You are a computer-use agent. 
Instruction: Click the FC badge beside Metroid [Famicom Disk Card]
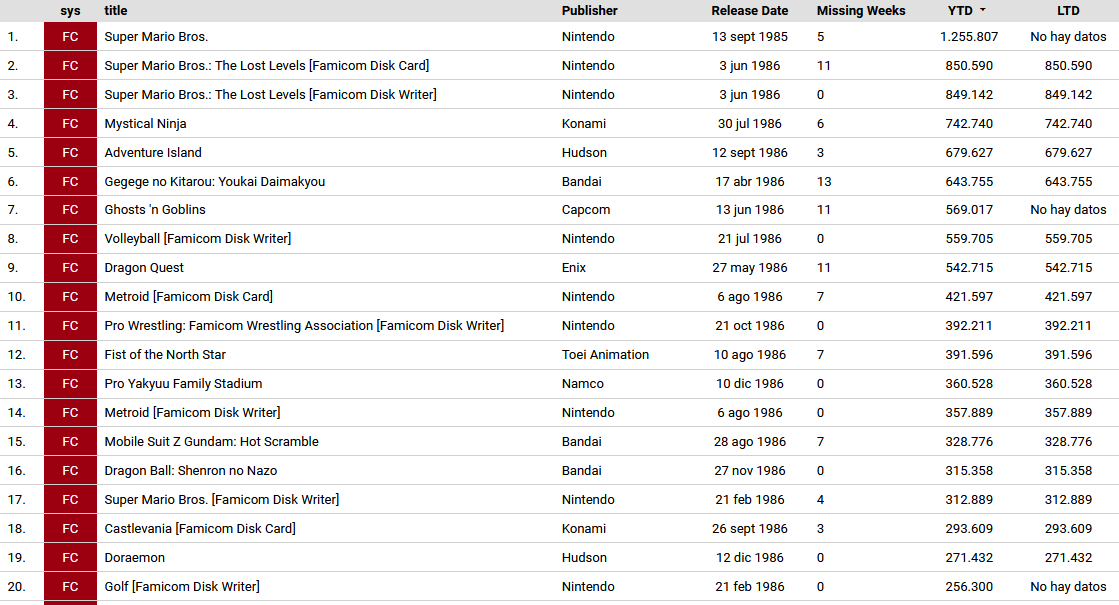pos(70,296)
